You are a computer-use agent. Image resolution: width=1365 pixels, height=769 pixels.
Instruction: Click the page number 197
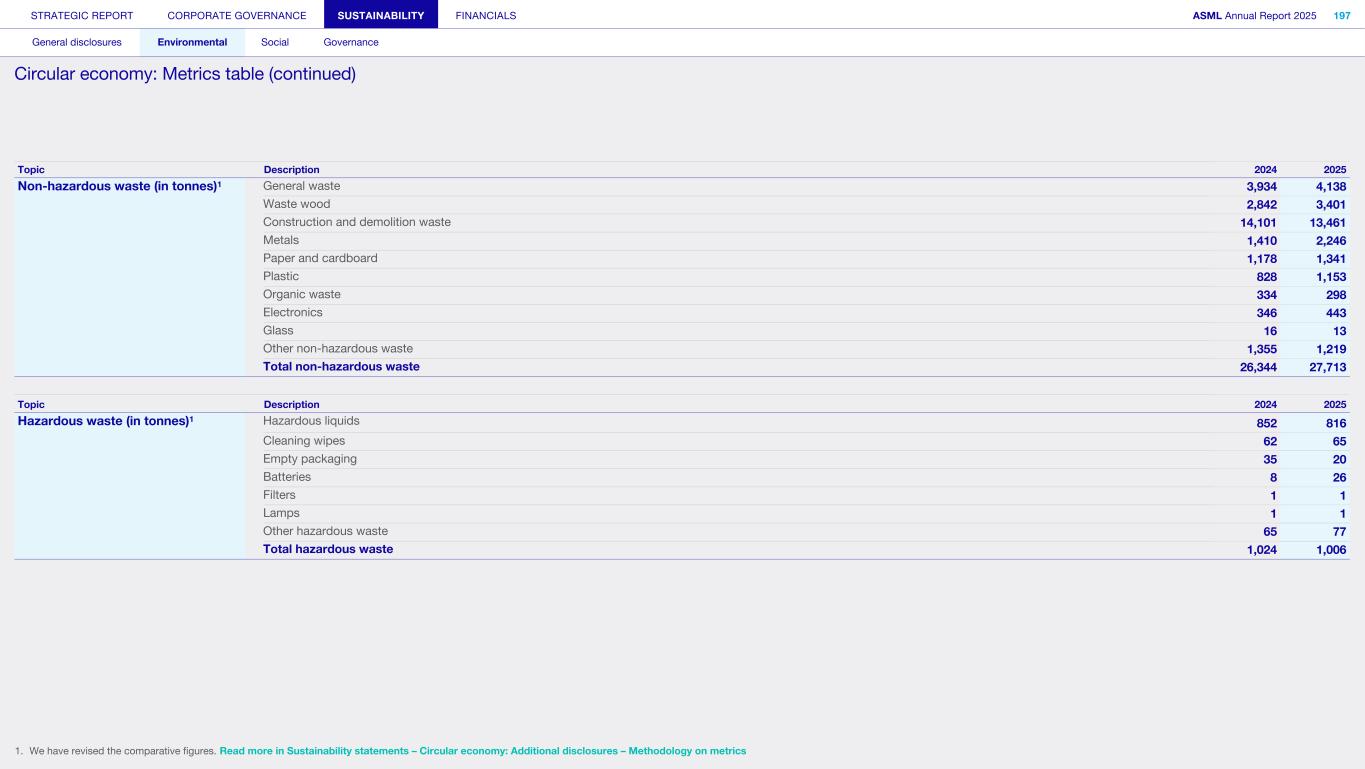pos(1342,15)
